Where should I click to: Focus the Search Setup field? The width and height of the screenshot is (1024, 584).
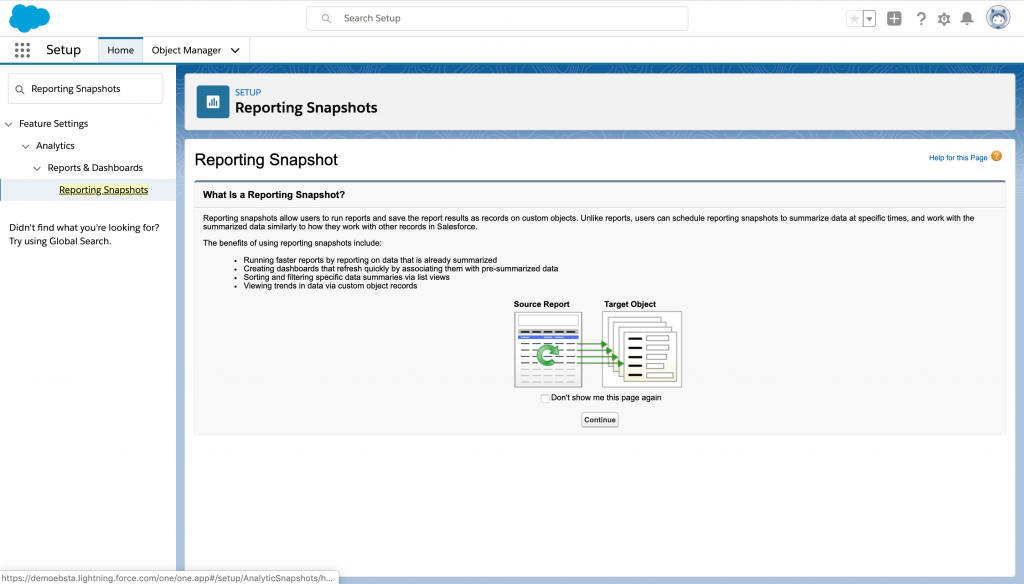[x=497, y=18]
